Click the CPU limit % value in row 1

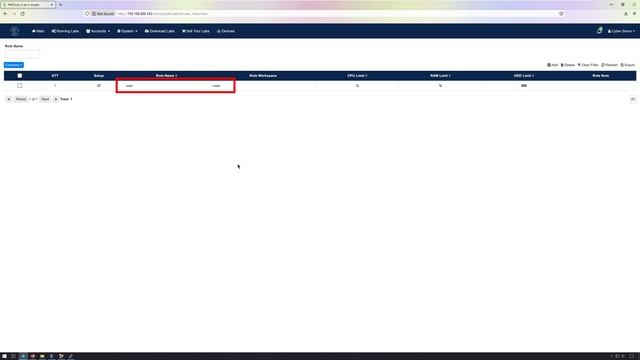[357, 86]
